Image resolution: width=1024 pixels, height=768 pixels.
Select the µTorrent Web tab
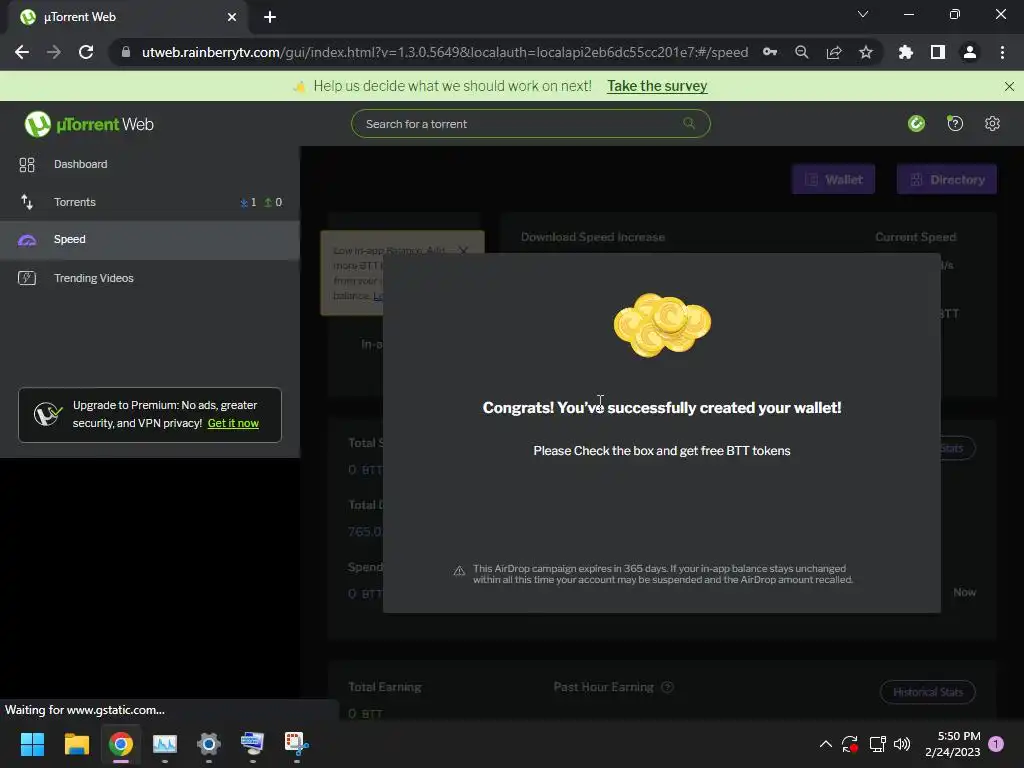(x=127, y=17)
